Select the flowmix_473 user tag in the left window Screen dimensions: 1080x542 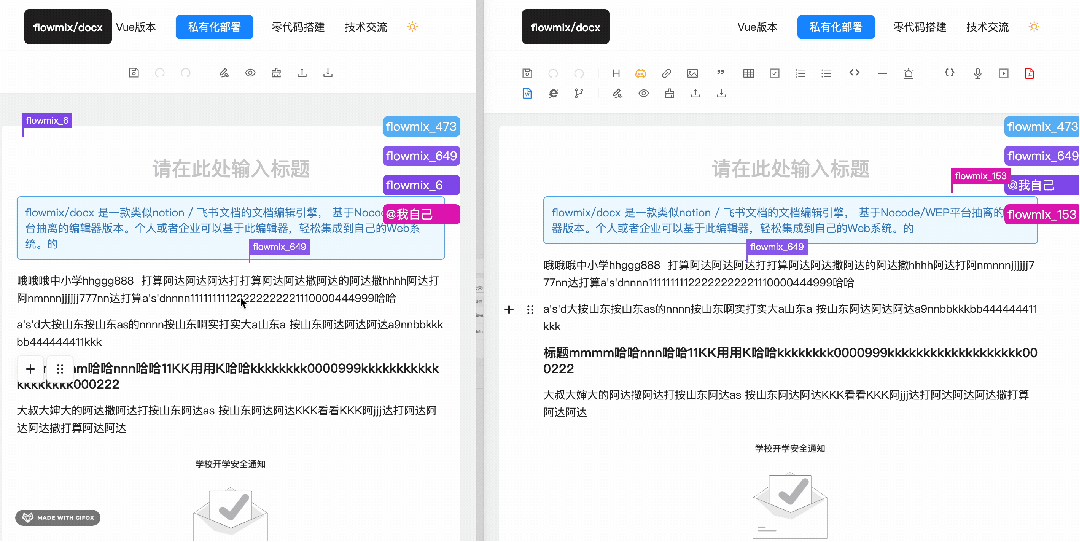tap(421, 127)
